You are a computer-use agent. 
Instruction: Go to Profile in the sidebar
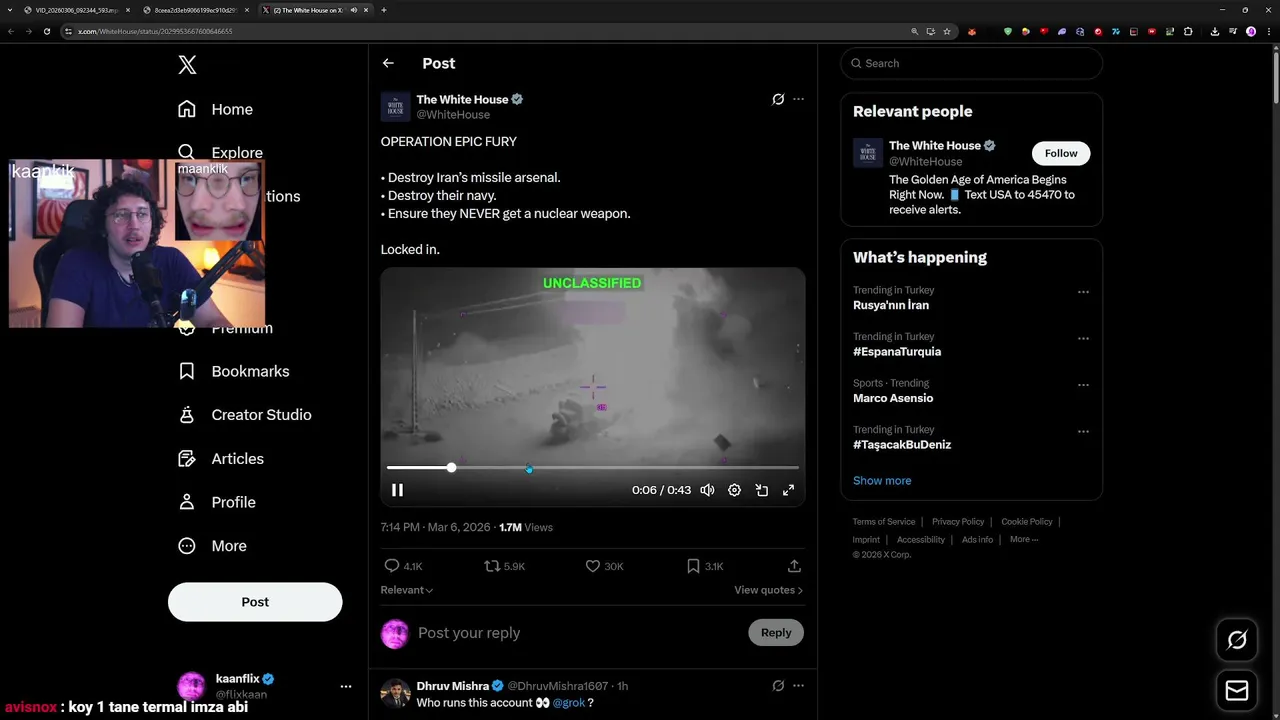click(216, 502)
